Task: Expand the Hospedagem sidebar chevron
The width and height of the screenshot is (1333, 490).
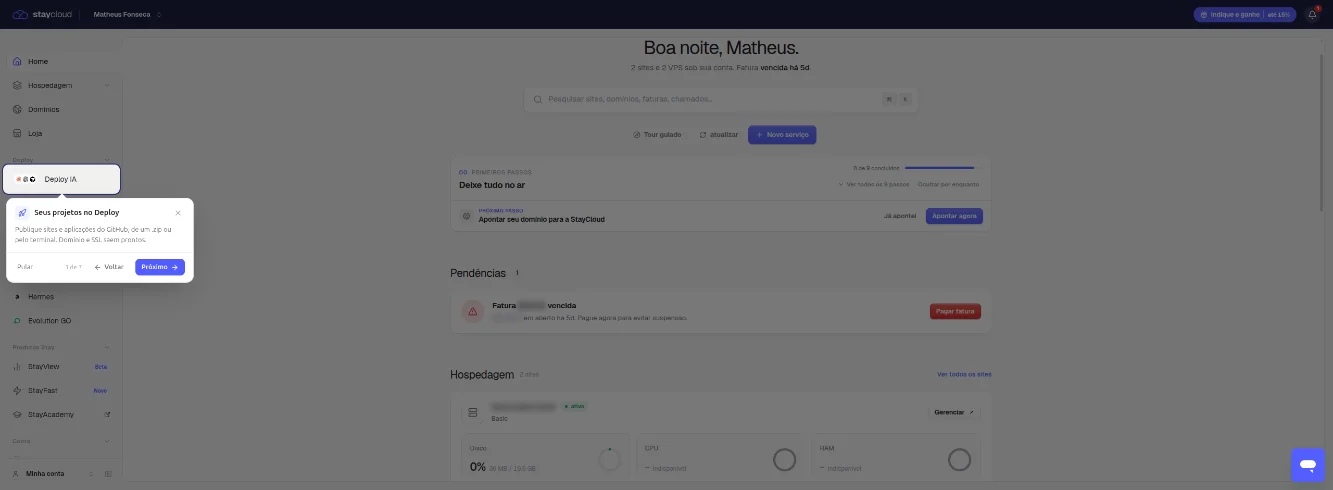Action: pos(107,85)
